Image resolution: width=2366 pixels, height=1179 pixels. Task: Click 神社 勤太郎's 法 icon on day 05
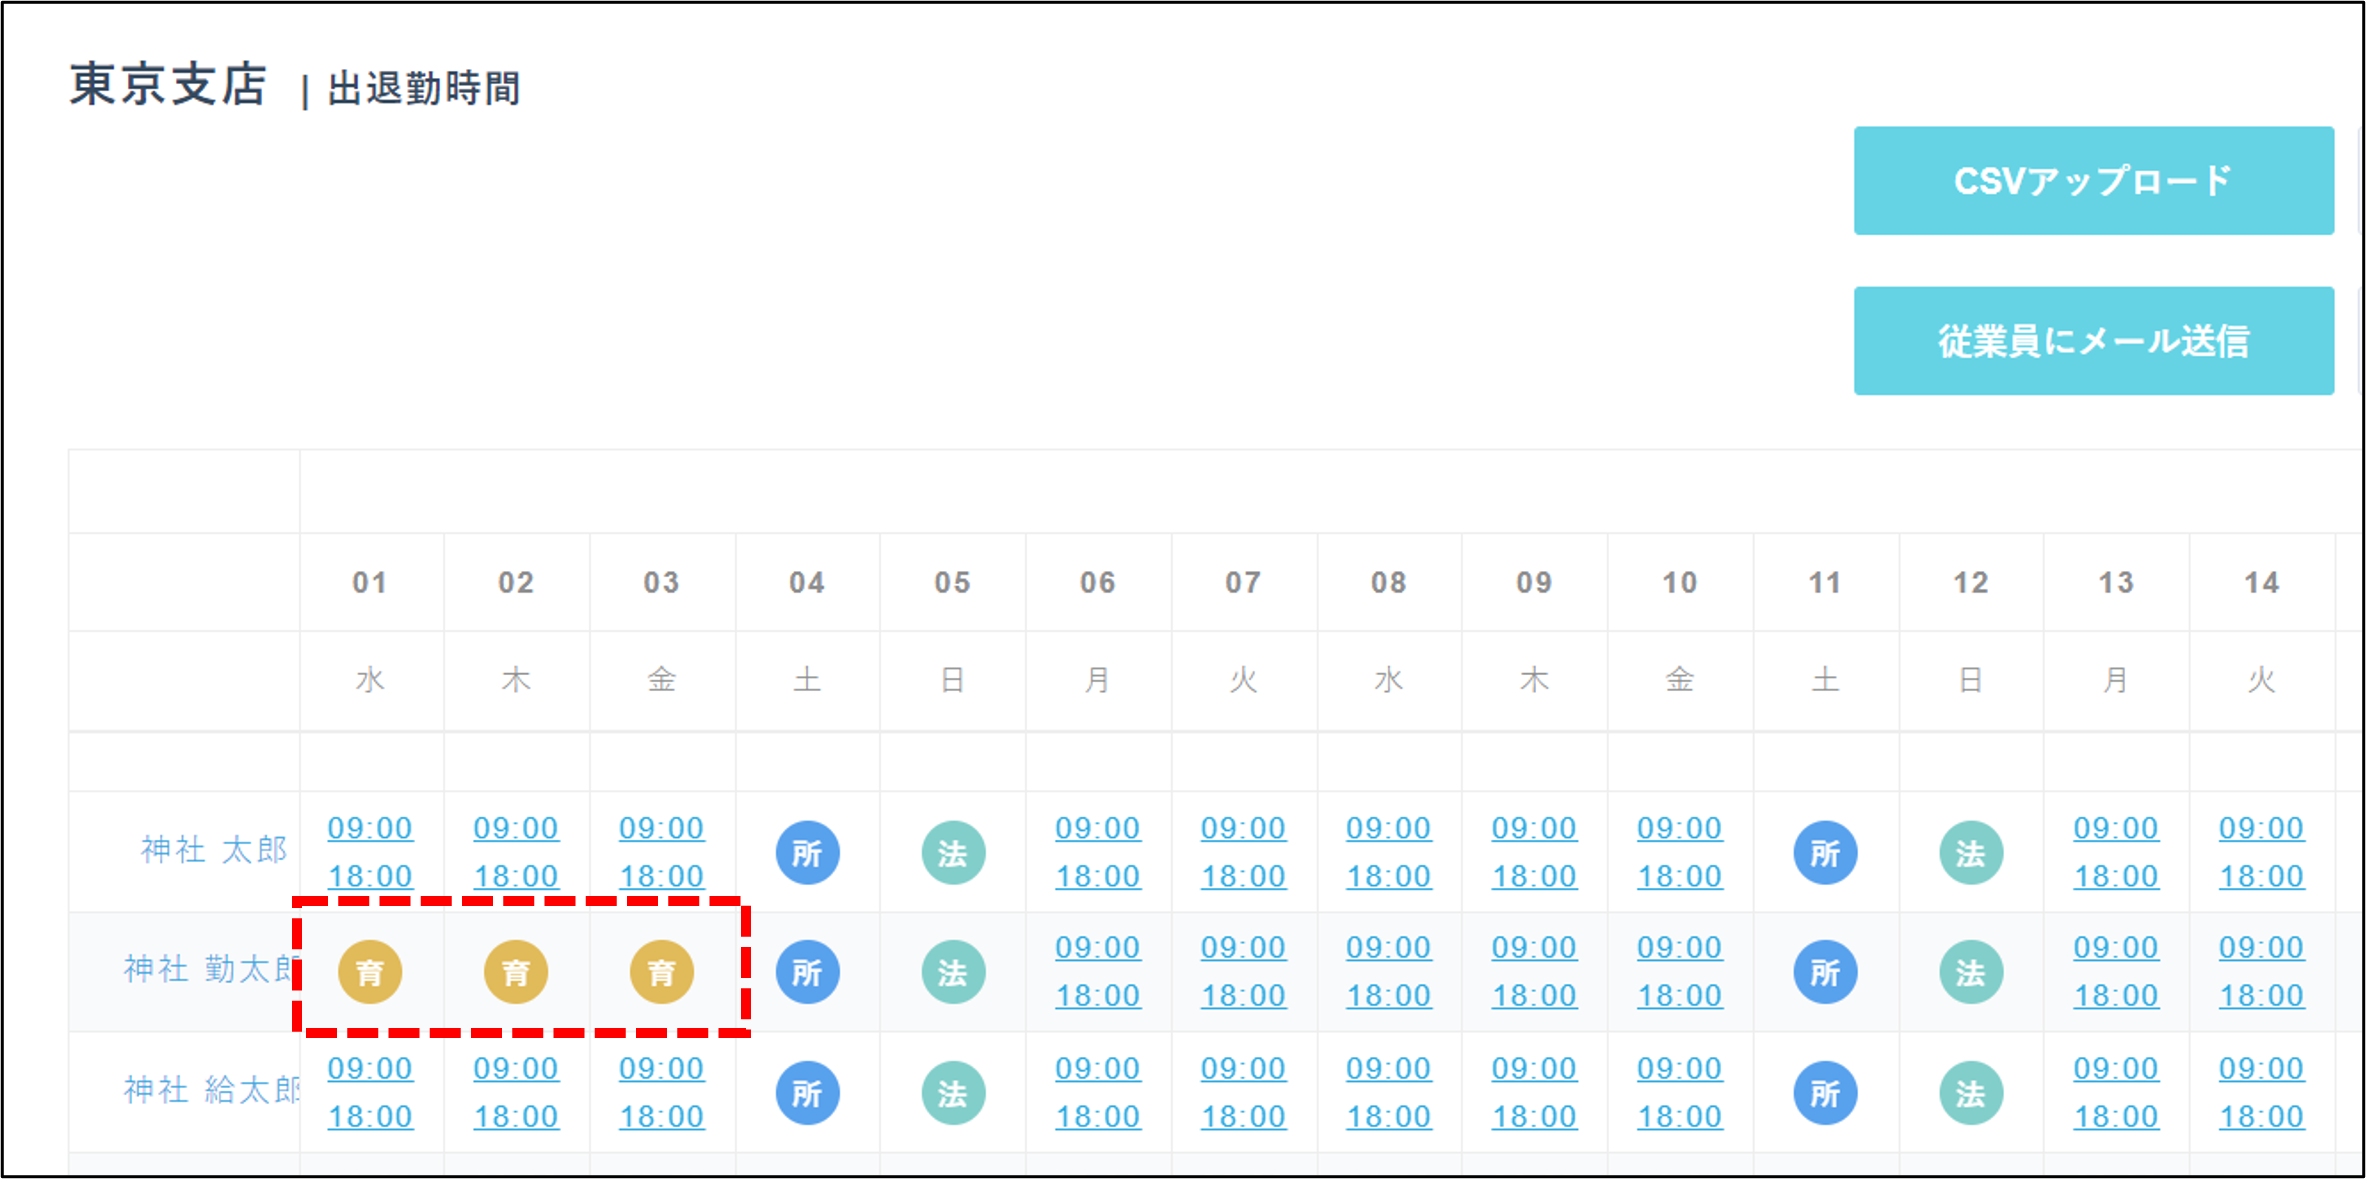click(952, 971)
